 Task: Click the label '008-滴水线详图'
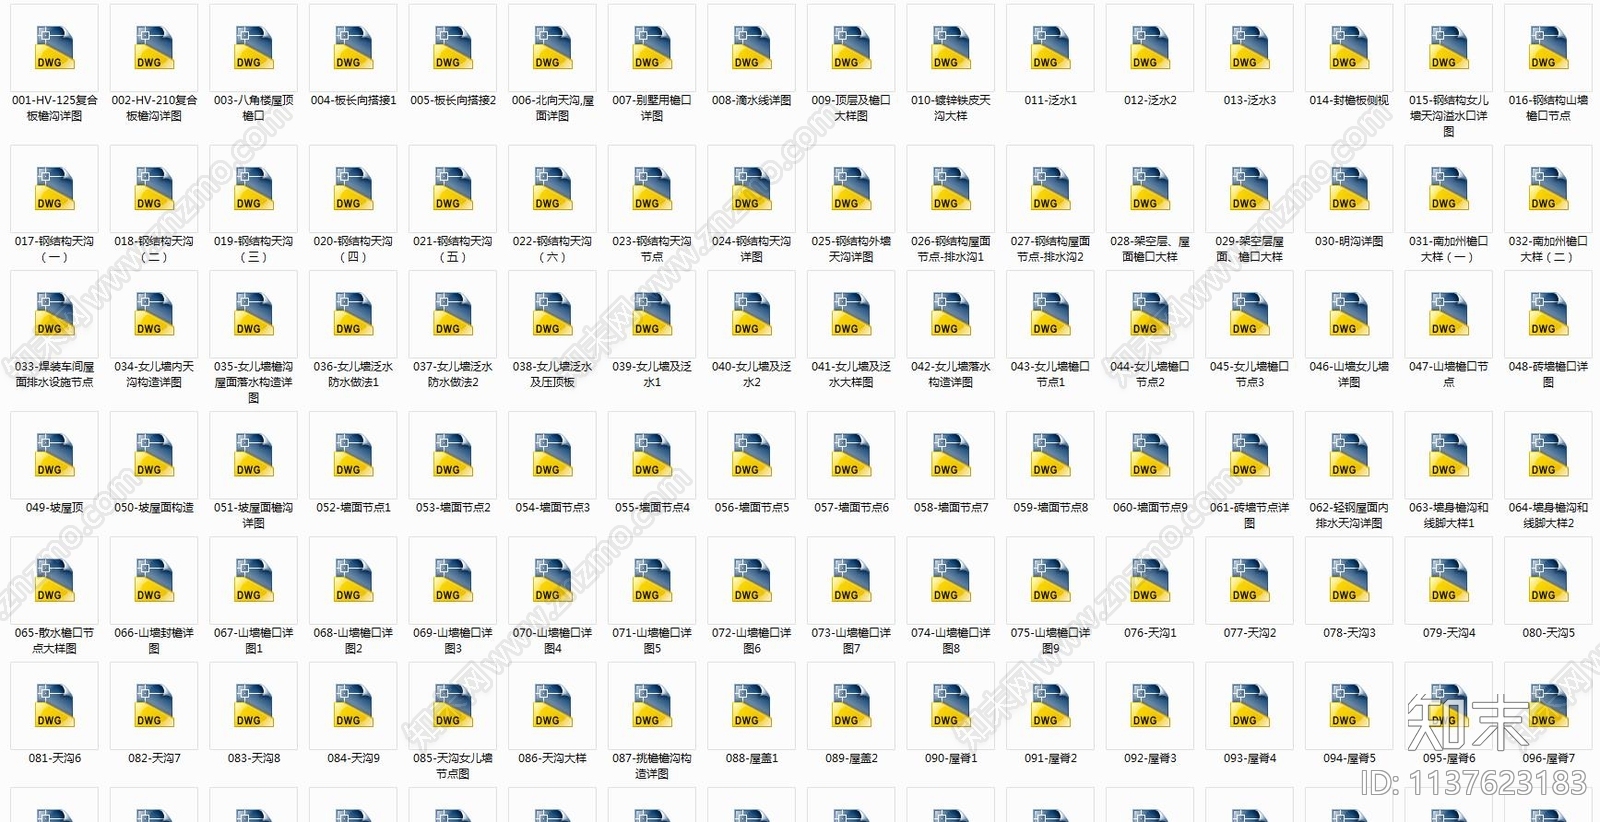(751, 100)
